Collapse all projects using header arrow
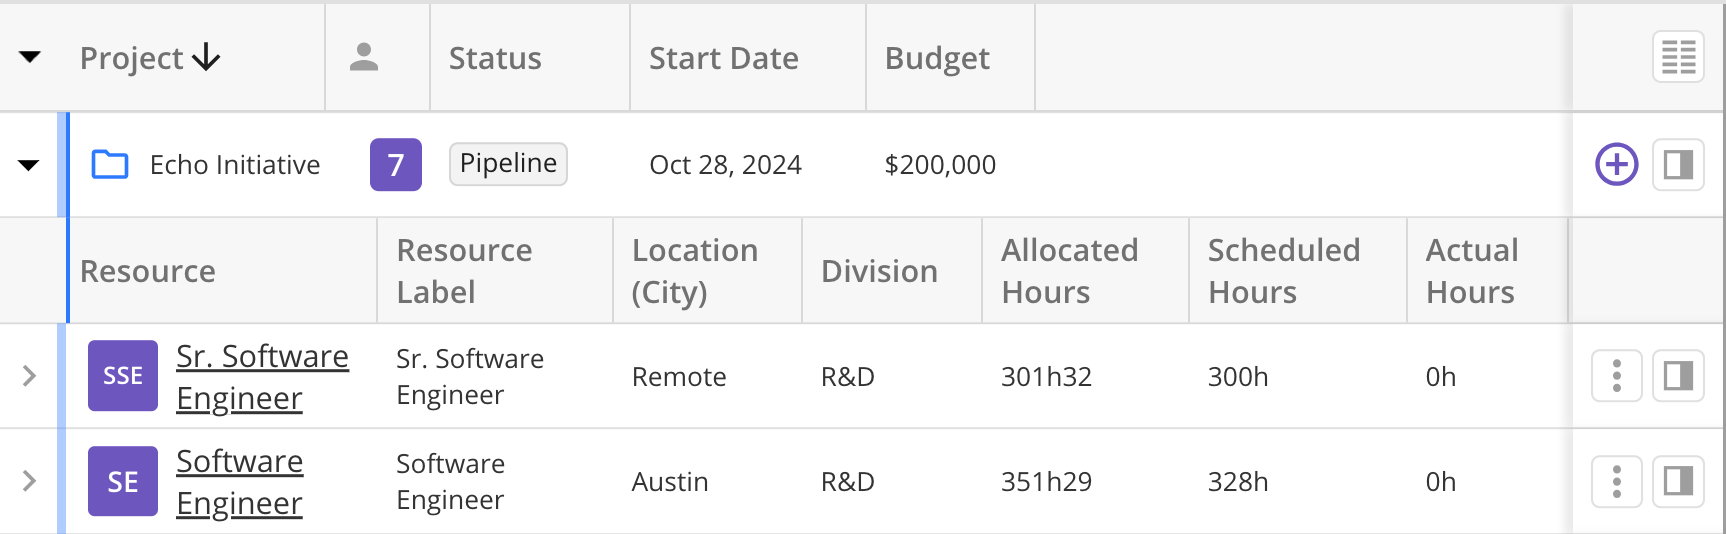The height and width of the screenshot is (534, 1726). tap(30, 57)
